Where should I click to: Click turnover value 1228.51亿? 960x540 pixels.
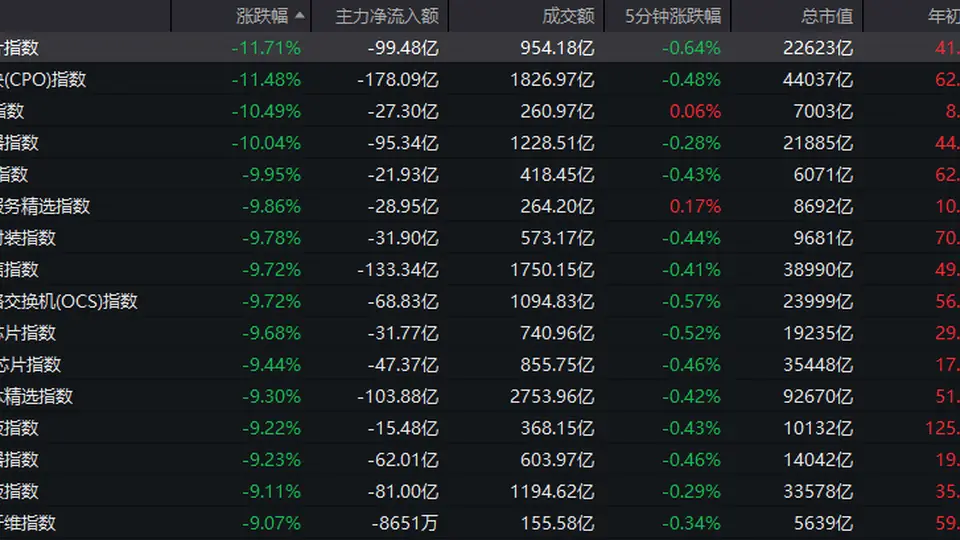click(552, 143)
